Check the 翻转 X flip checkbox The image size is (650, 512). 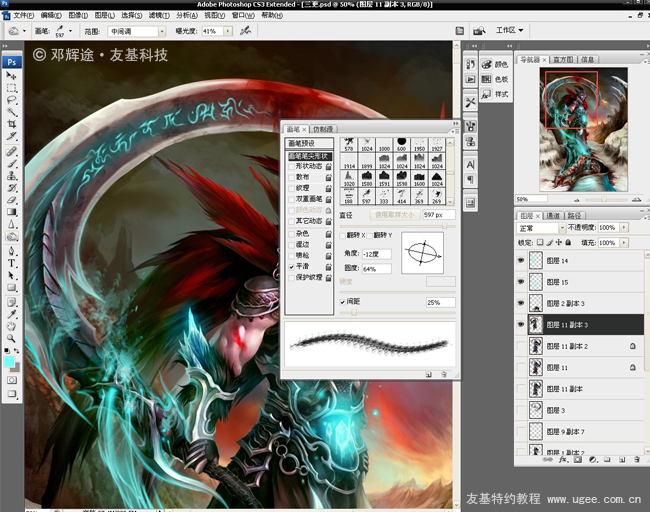[342, 235]
